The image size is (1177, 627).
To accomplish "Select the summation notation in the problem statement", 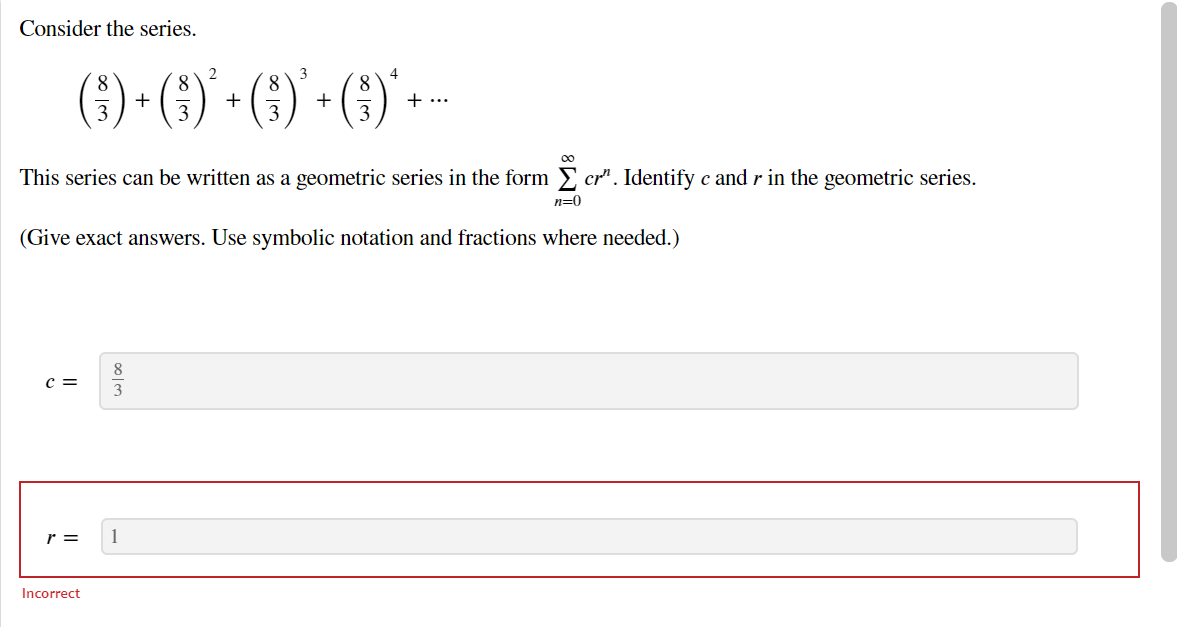I will (567, 178).
